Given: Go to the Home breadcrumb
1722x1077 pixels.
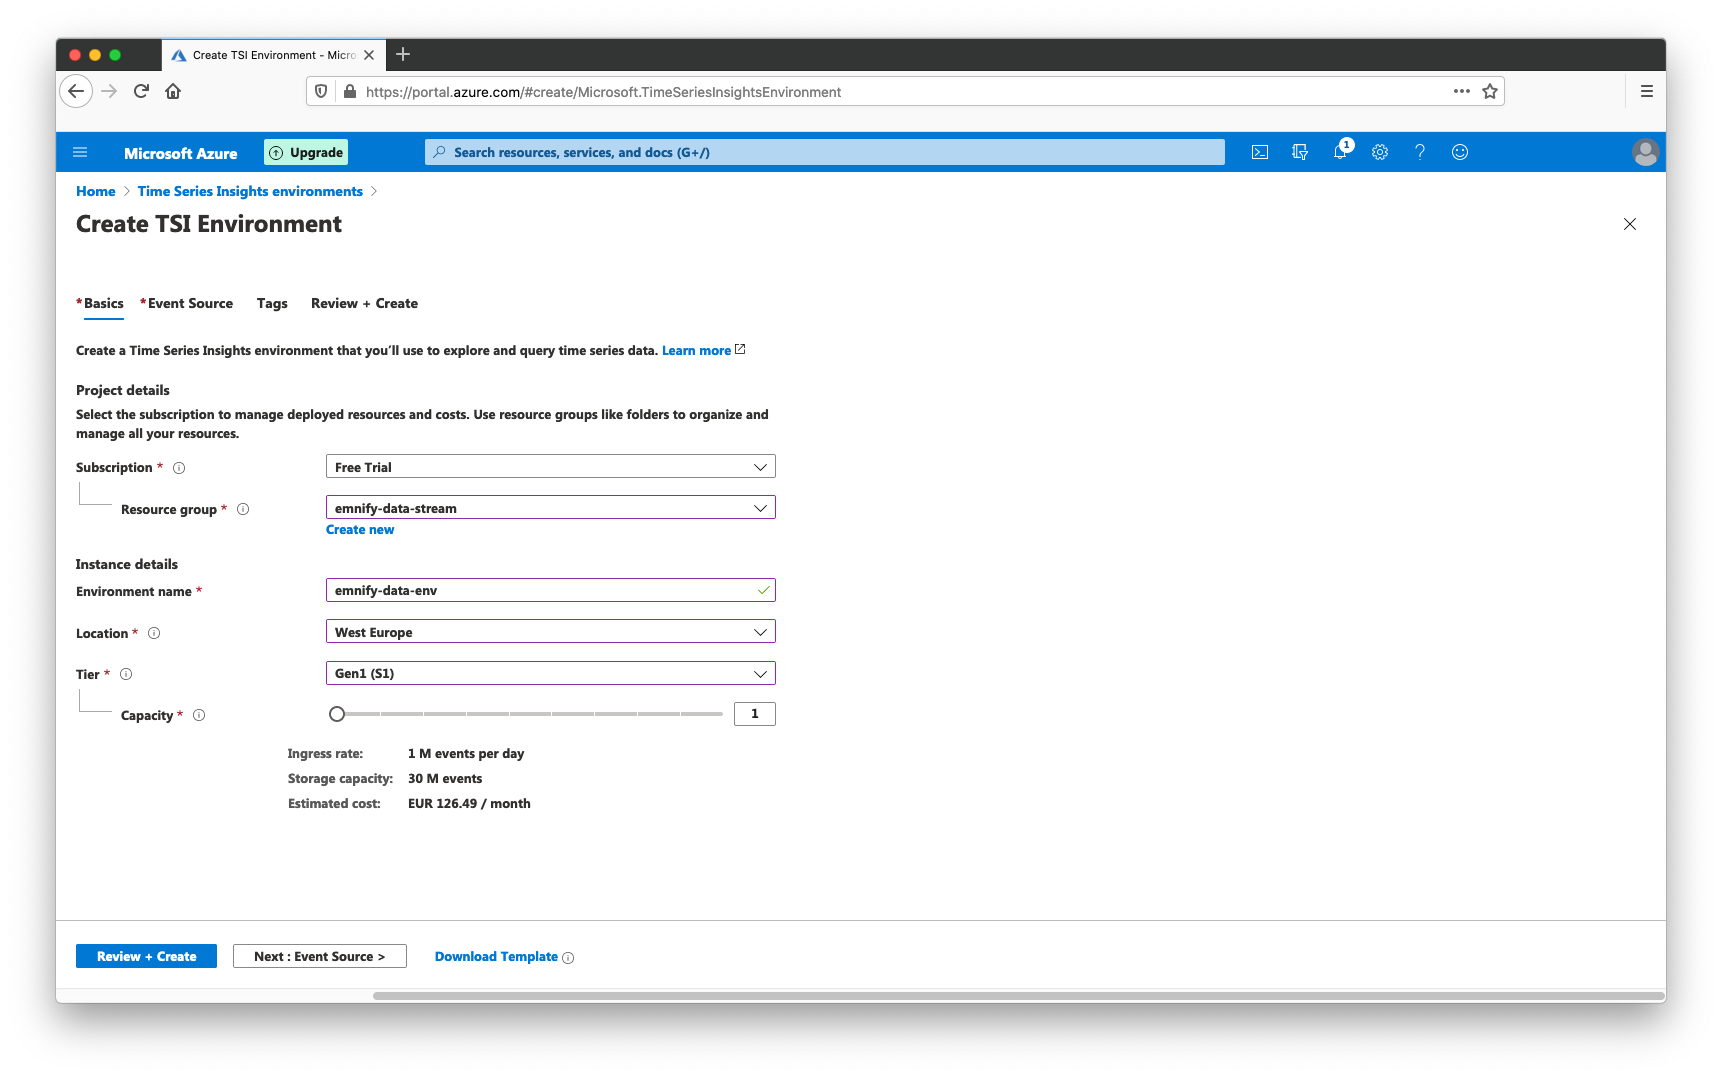Looking at the screenshot, I should click(x=96, y=191).
